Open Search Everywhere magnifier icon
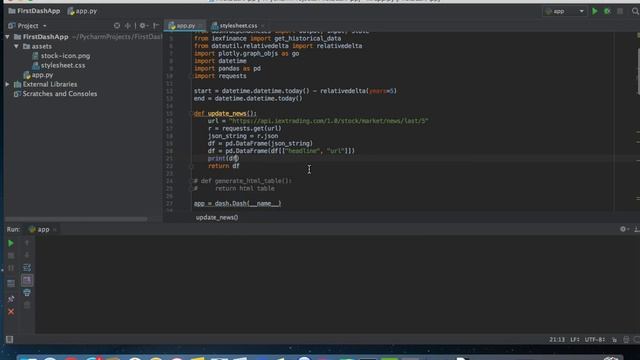The height and width of the screenshot is (360, 640). tap(636, 11)
